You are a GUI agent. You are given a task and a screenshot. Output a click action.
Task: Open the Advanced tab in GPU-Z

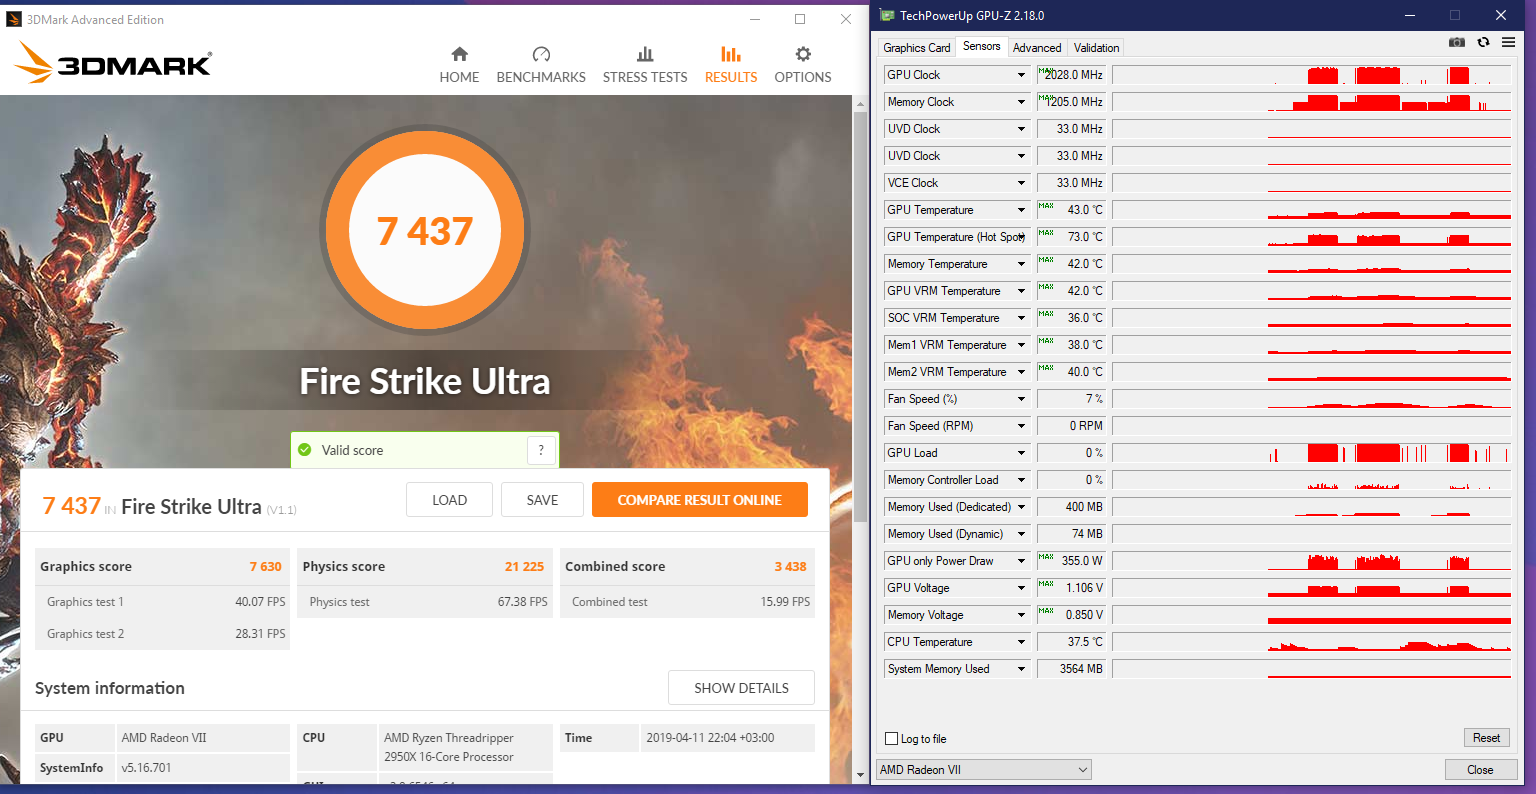pos(1037,48)
